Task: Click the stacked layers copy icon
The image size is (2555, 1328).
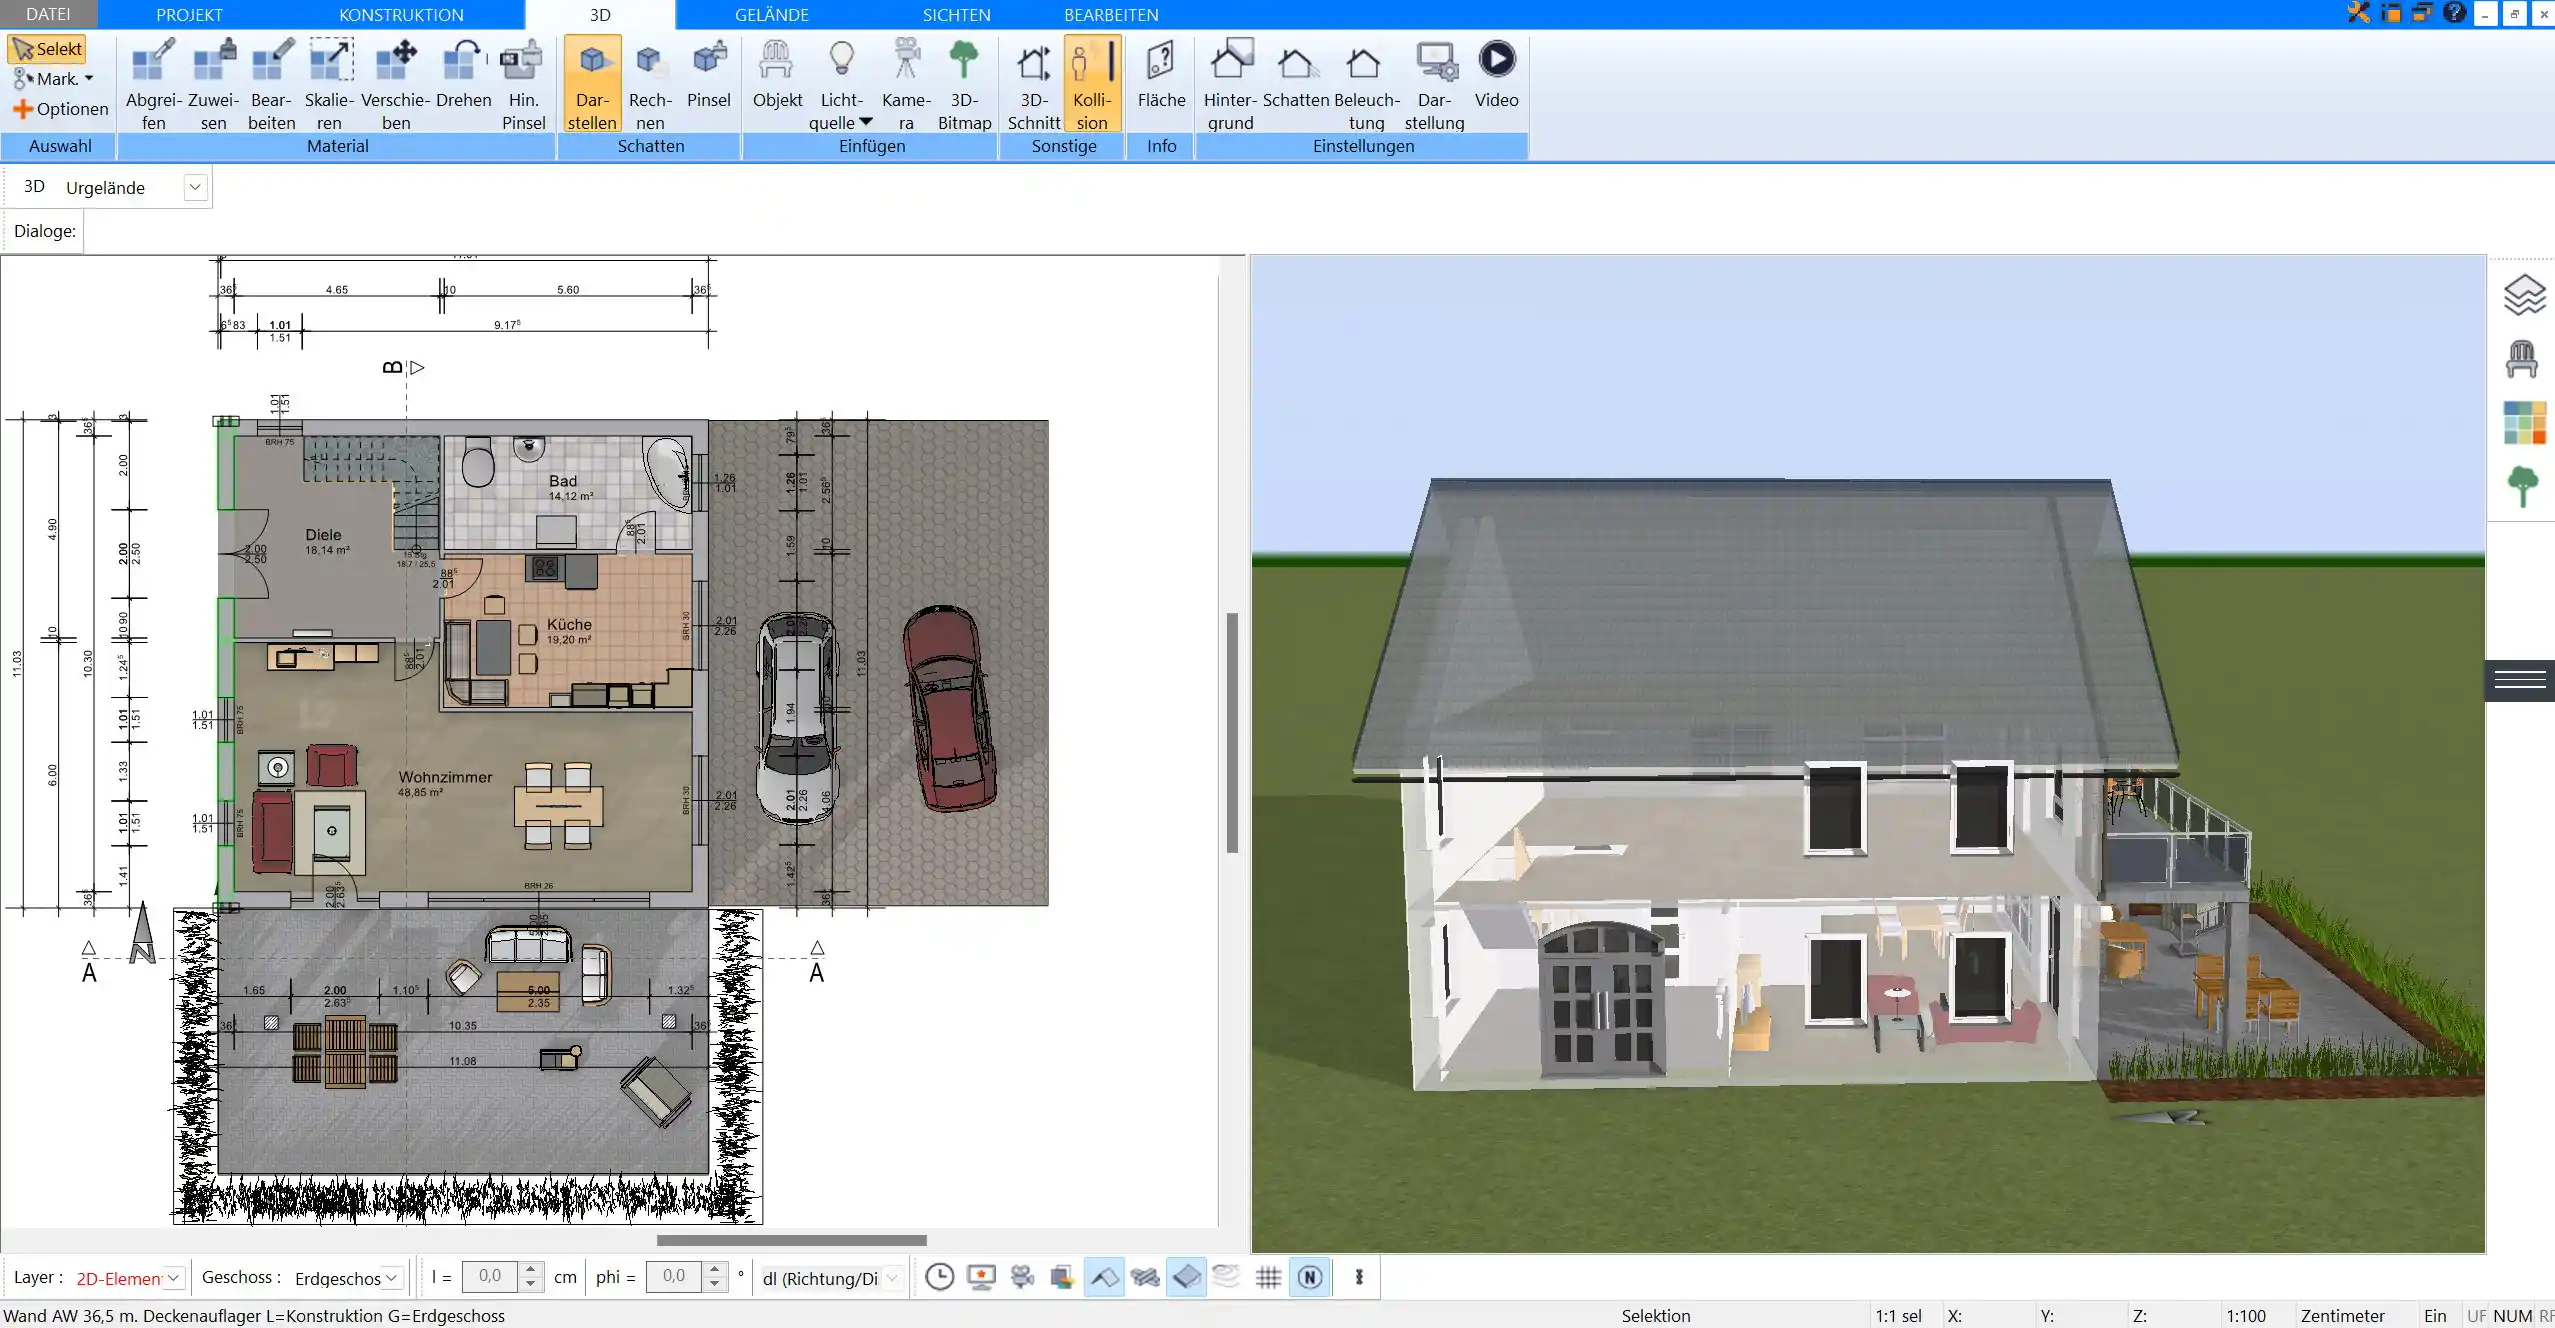Action: coord(1062,1277)
